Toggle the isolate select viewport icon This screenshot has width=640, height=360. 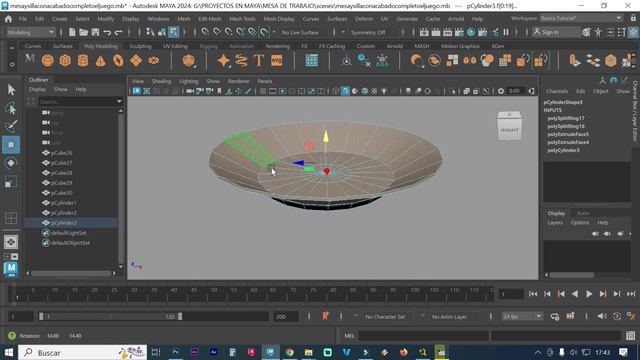click(452, 91)
